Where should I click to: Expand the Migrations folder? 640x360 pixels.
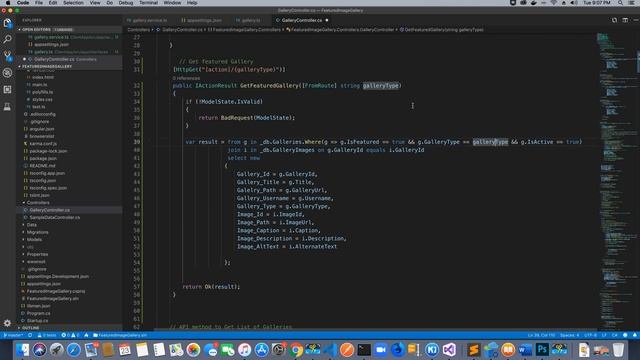pos(37,232)
